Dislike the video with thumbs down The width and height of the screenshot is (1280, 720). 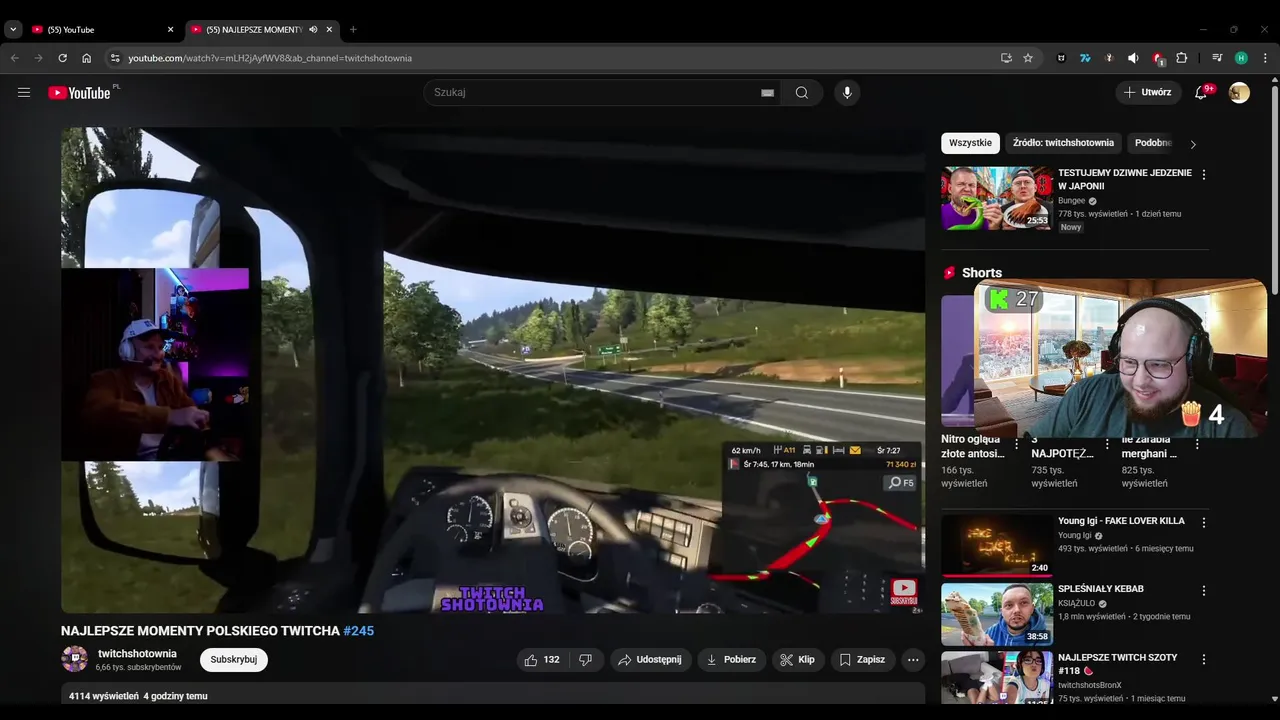(x=586, y=660)
